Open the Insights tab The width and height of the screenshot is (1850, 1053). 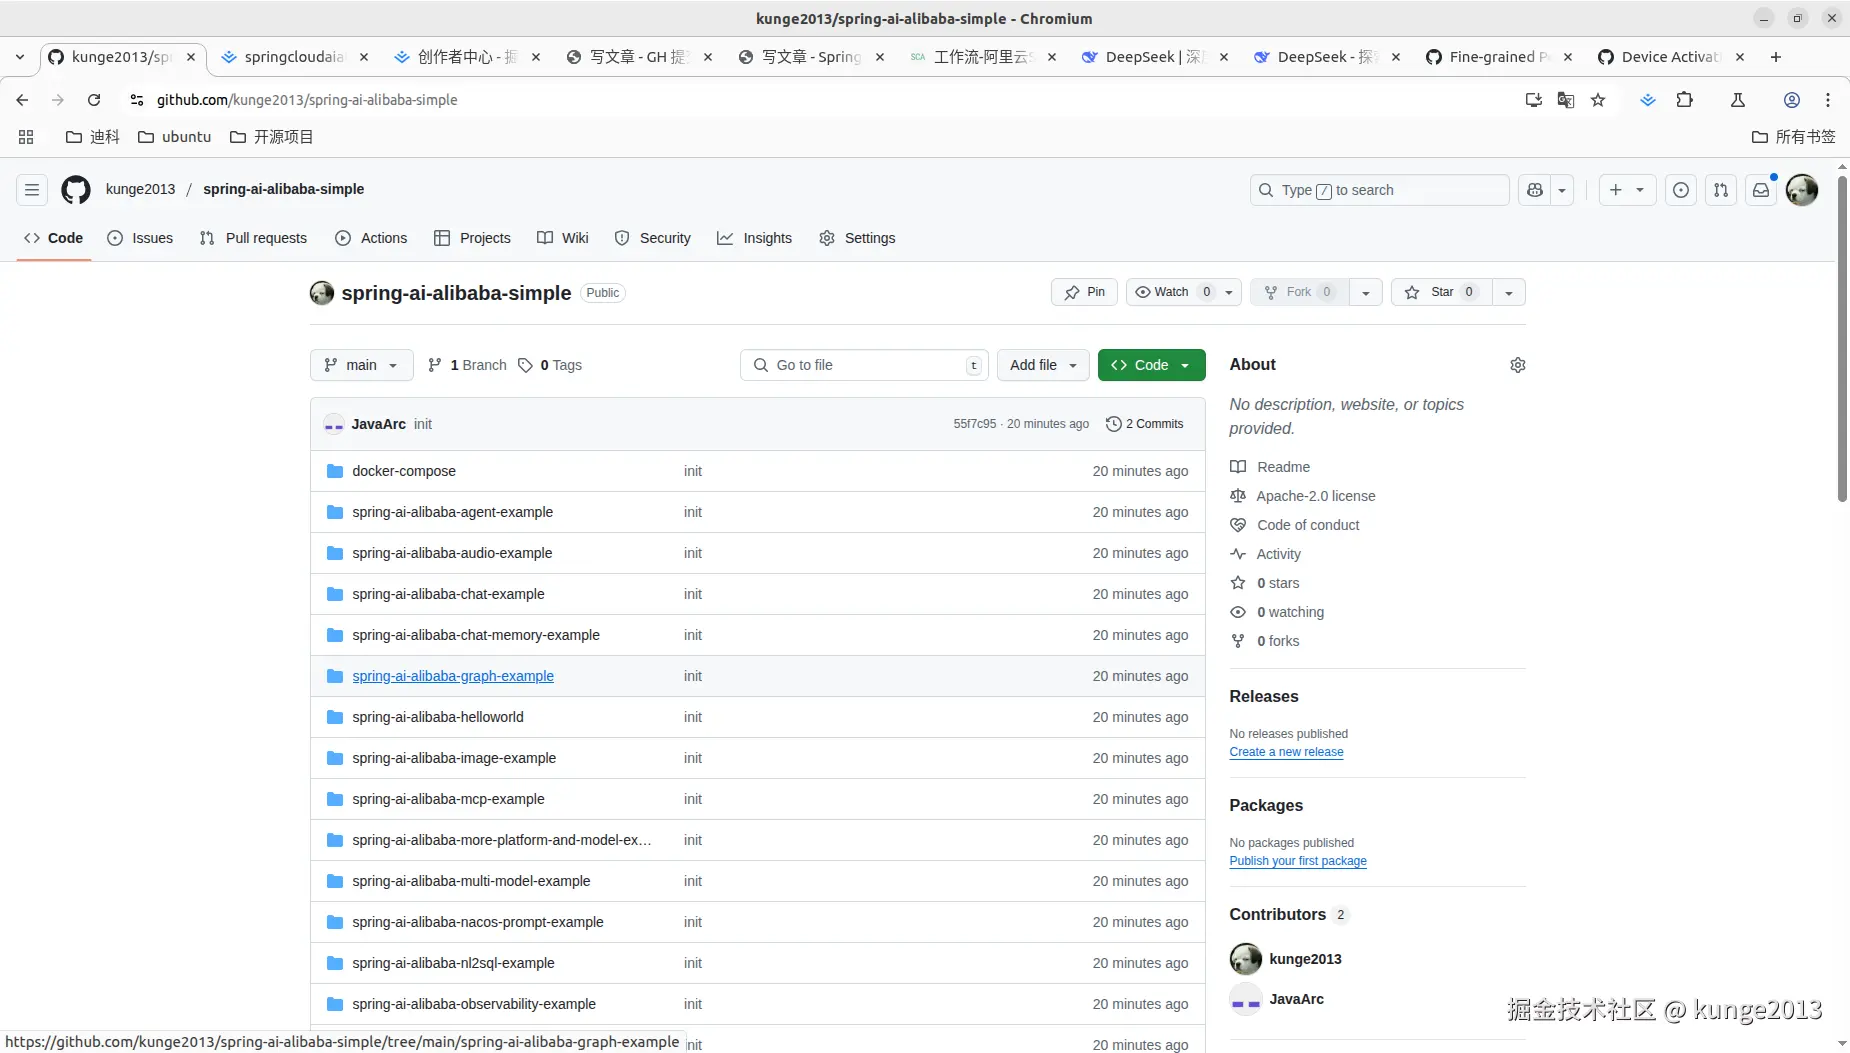[x=754, y=238]
